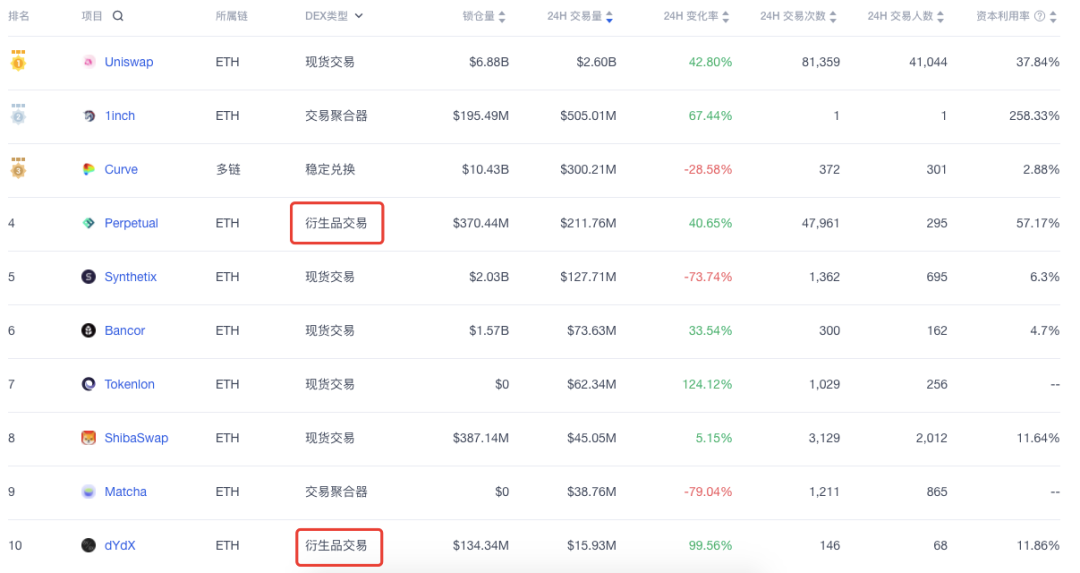Click the silver rank 2 medal icon
The width and height of the screenshot is (1080, 573).
[x=19, y=114]
